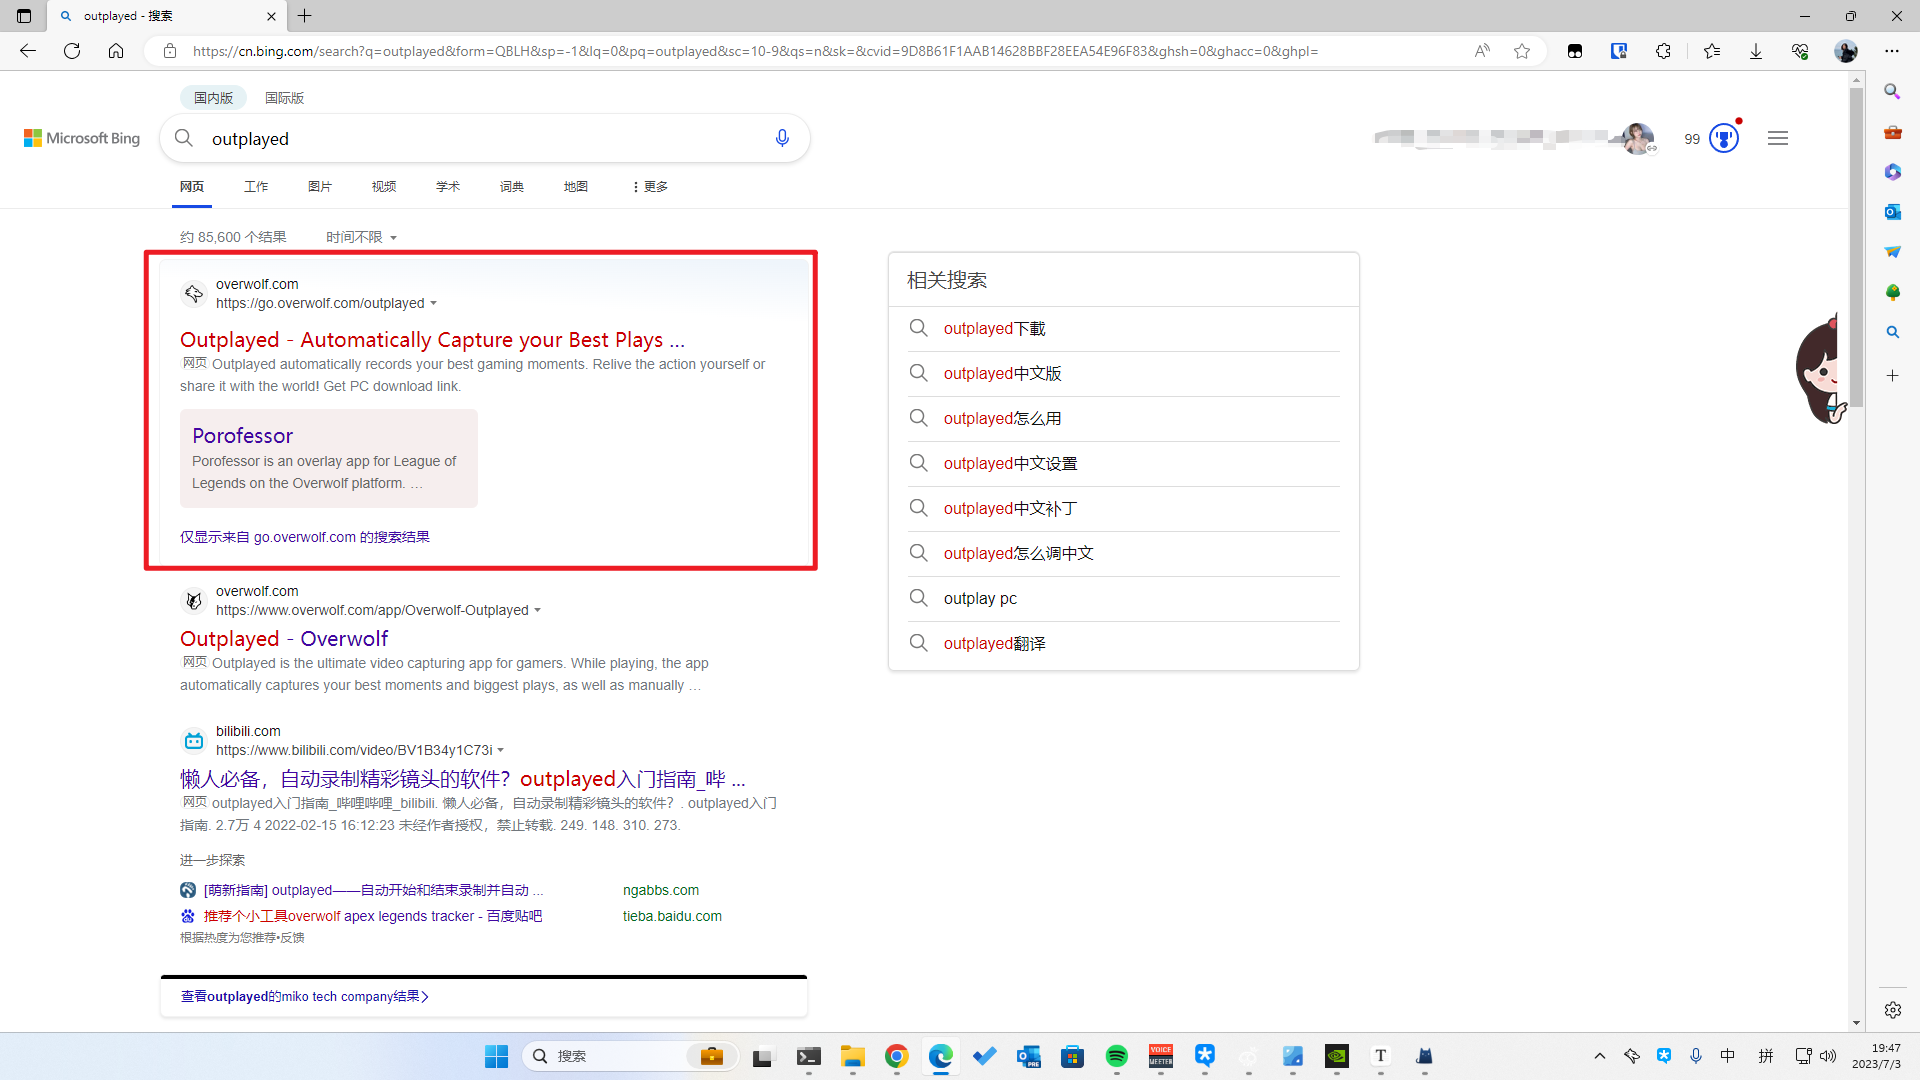The image size is (1920, 1080).
Task: Switch to the 图片 results tab
Action: click(x=320, y=187)
